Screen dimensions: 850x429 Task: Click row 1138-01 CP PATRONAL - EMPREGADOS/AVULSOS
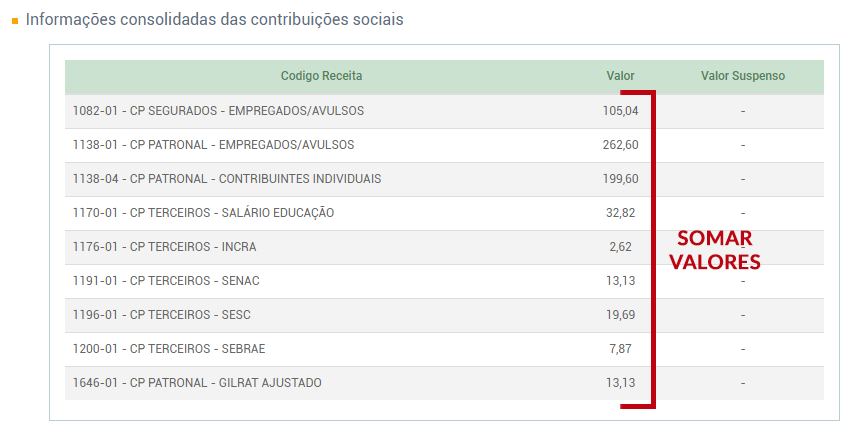pos(213,145)
